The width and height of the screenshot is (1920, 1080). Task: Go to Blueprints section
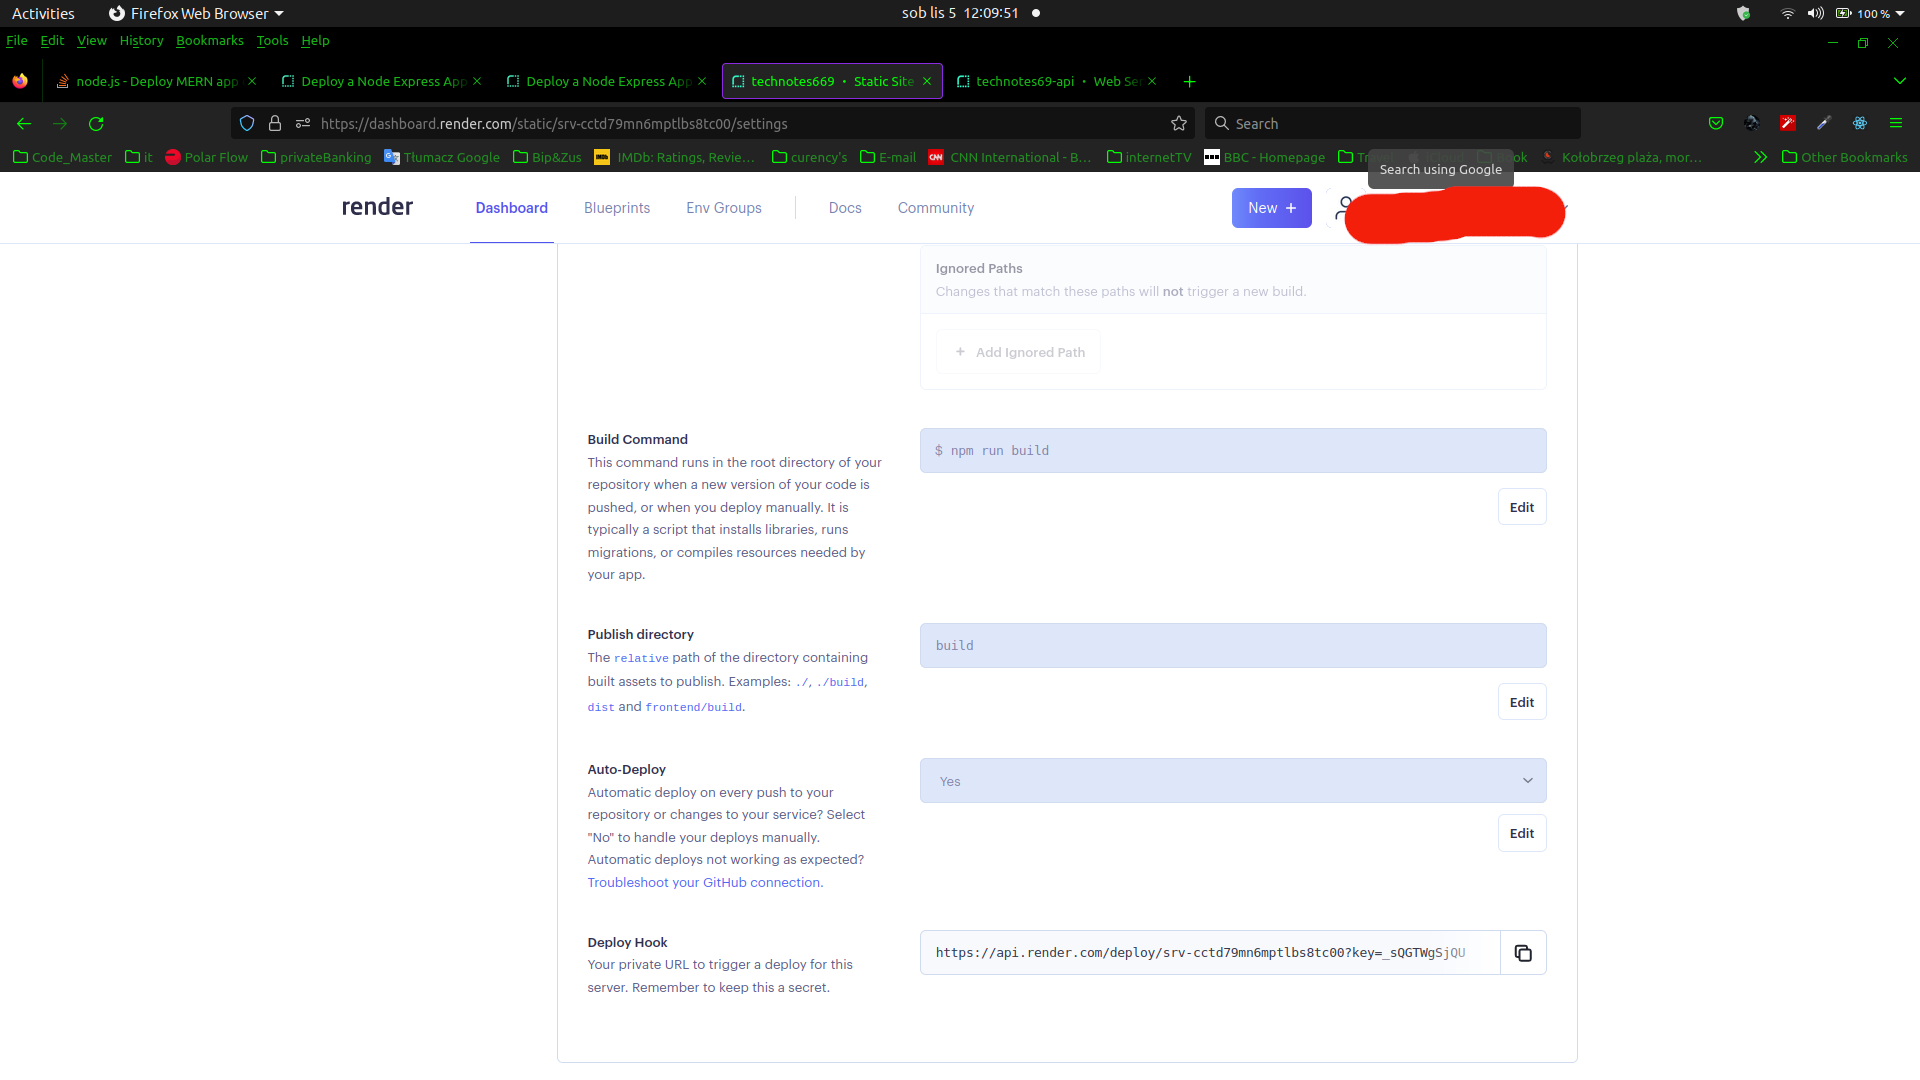pos(616,208)
